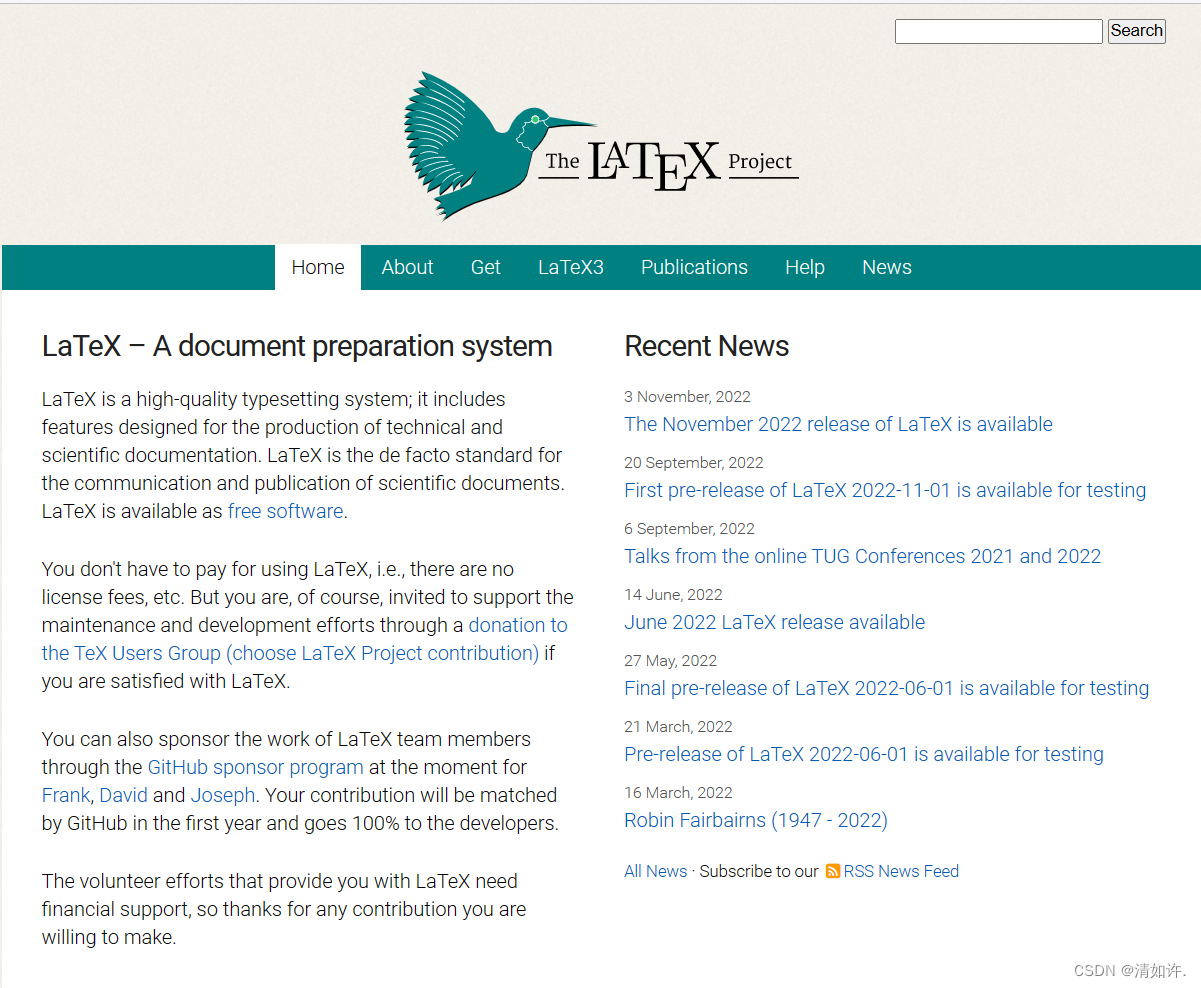Open the News menu item
Image resolution: width=1201 pixels, height=988 pixels.
887,267
